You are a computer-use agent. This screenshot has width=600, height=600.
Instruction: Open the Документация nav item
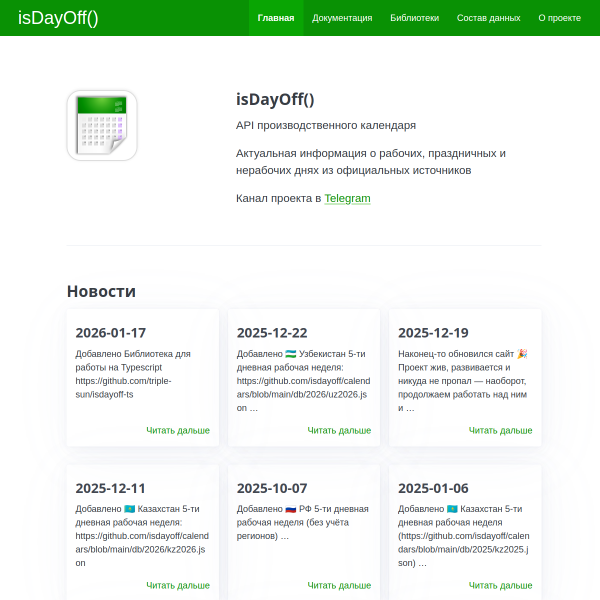pos(342,18)
